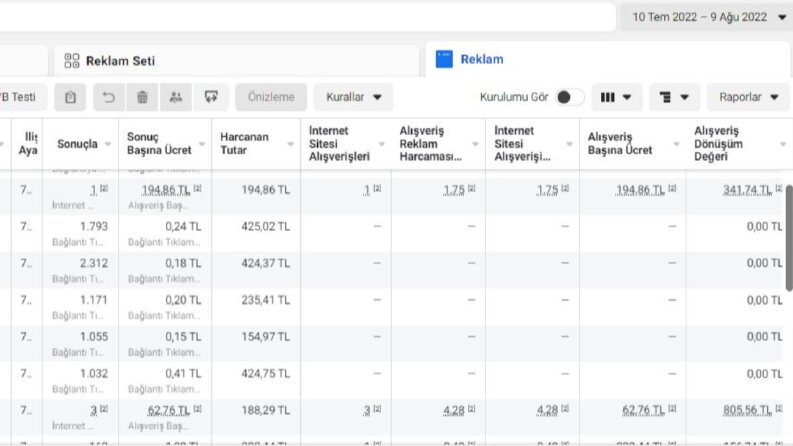Click the 0,41 TL cost per result
The width and height of the screenshot is (793, 446).
[183, 374]
